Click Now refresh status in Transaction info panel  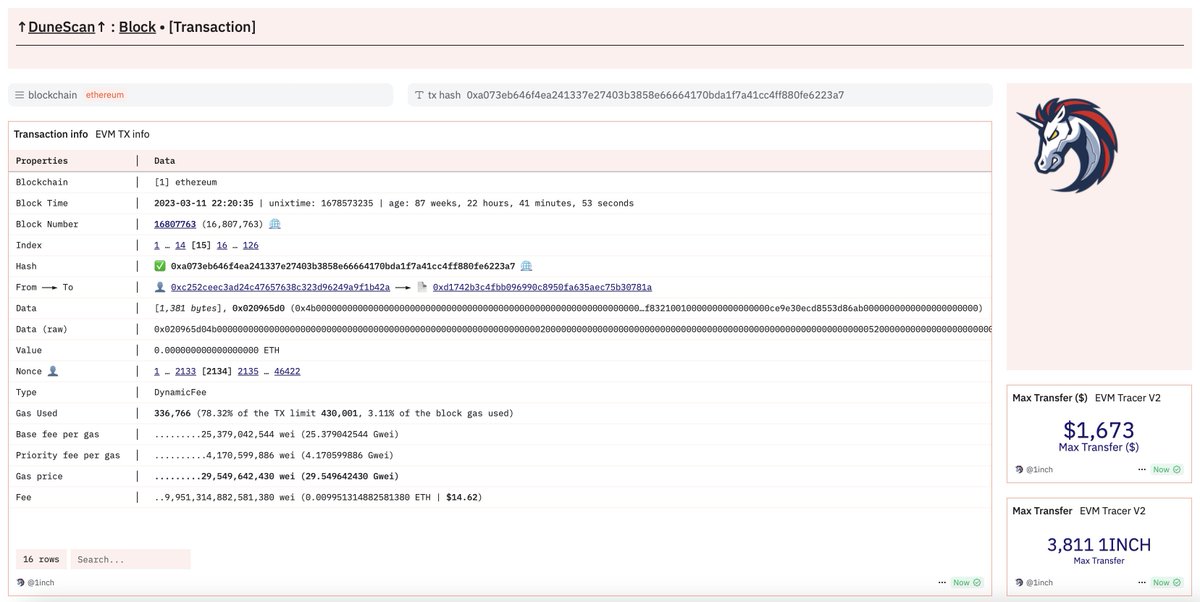[968, 582]
